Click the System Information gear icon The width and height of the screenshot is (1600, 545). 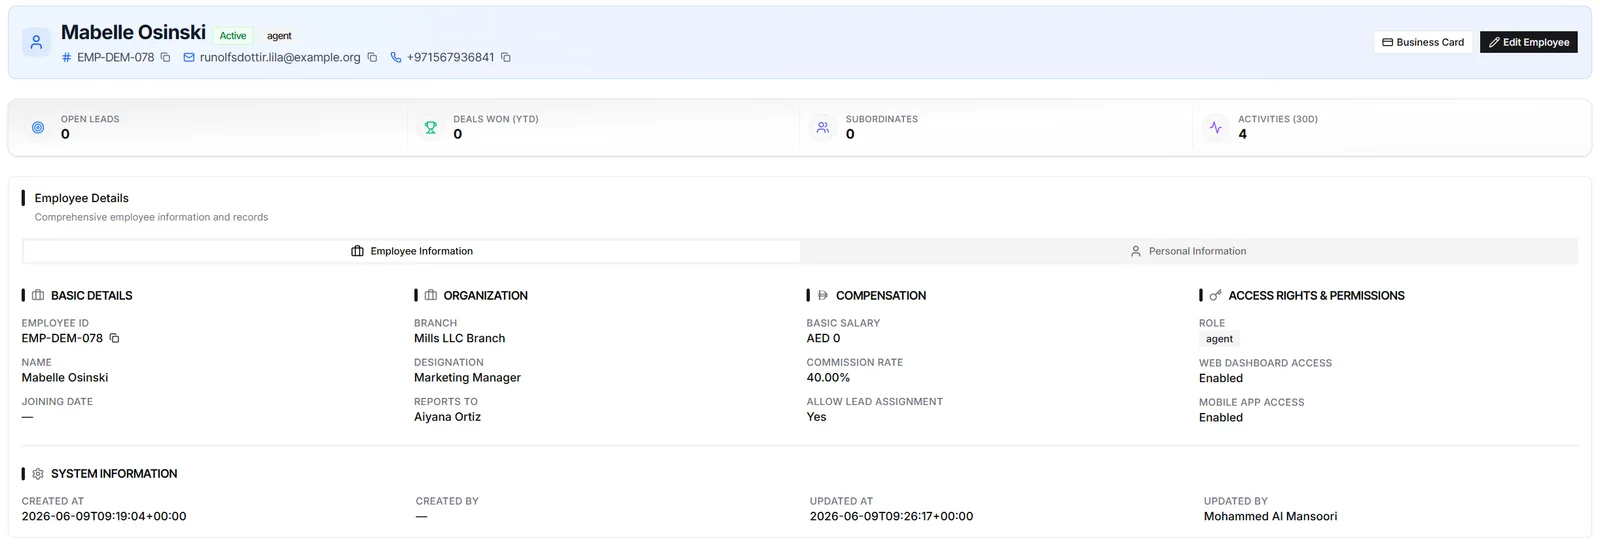click(x=38, y=474)
